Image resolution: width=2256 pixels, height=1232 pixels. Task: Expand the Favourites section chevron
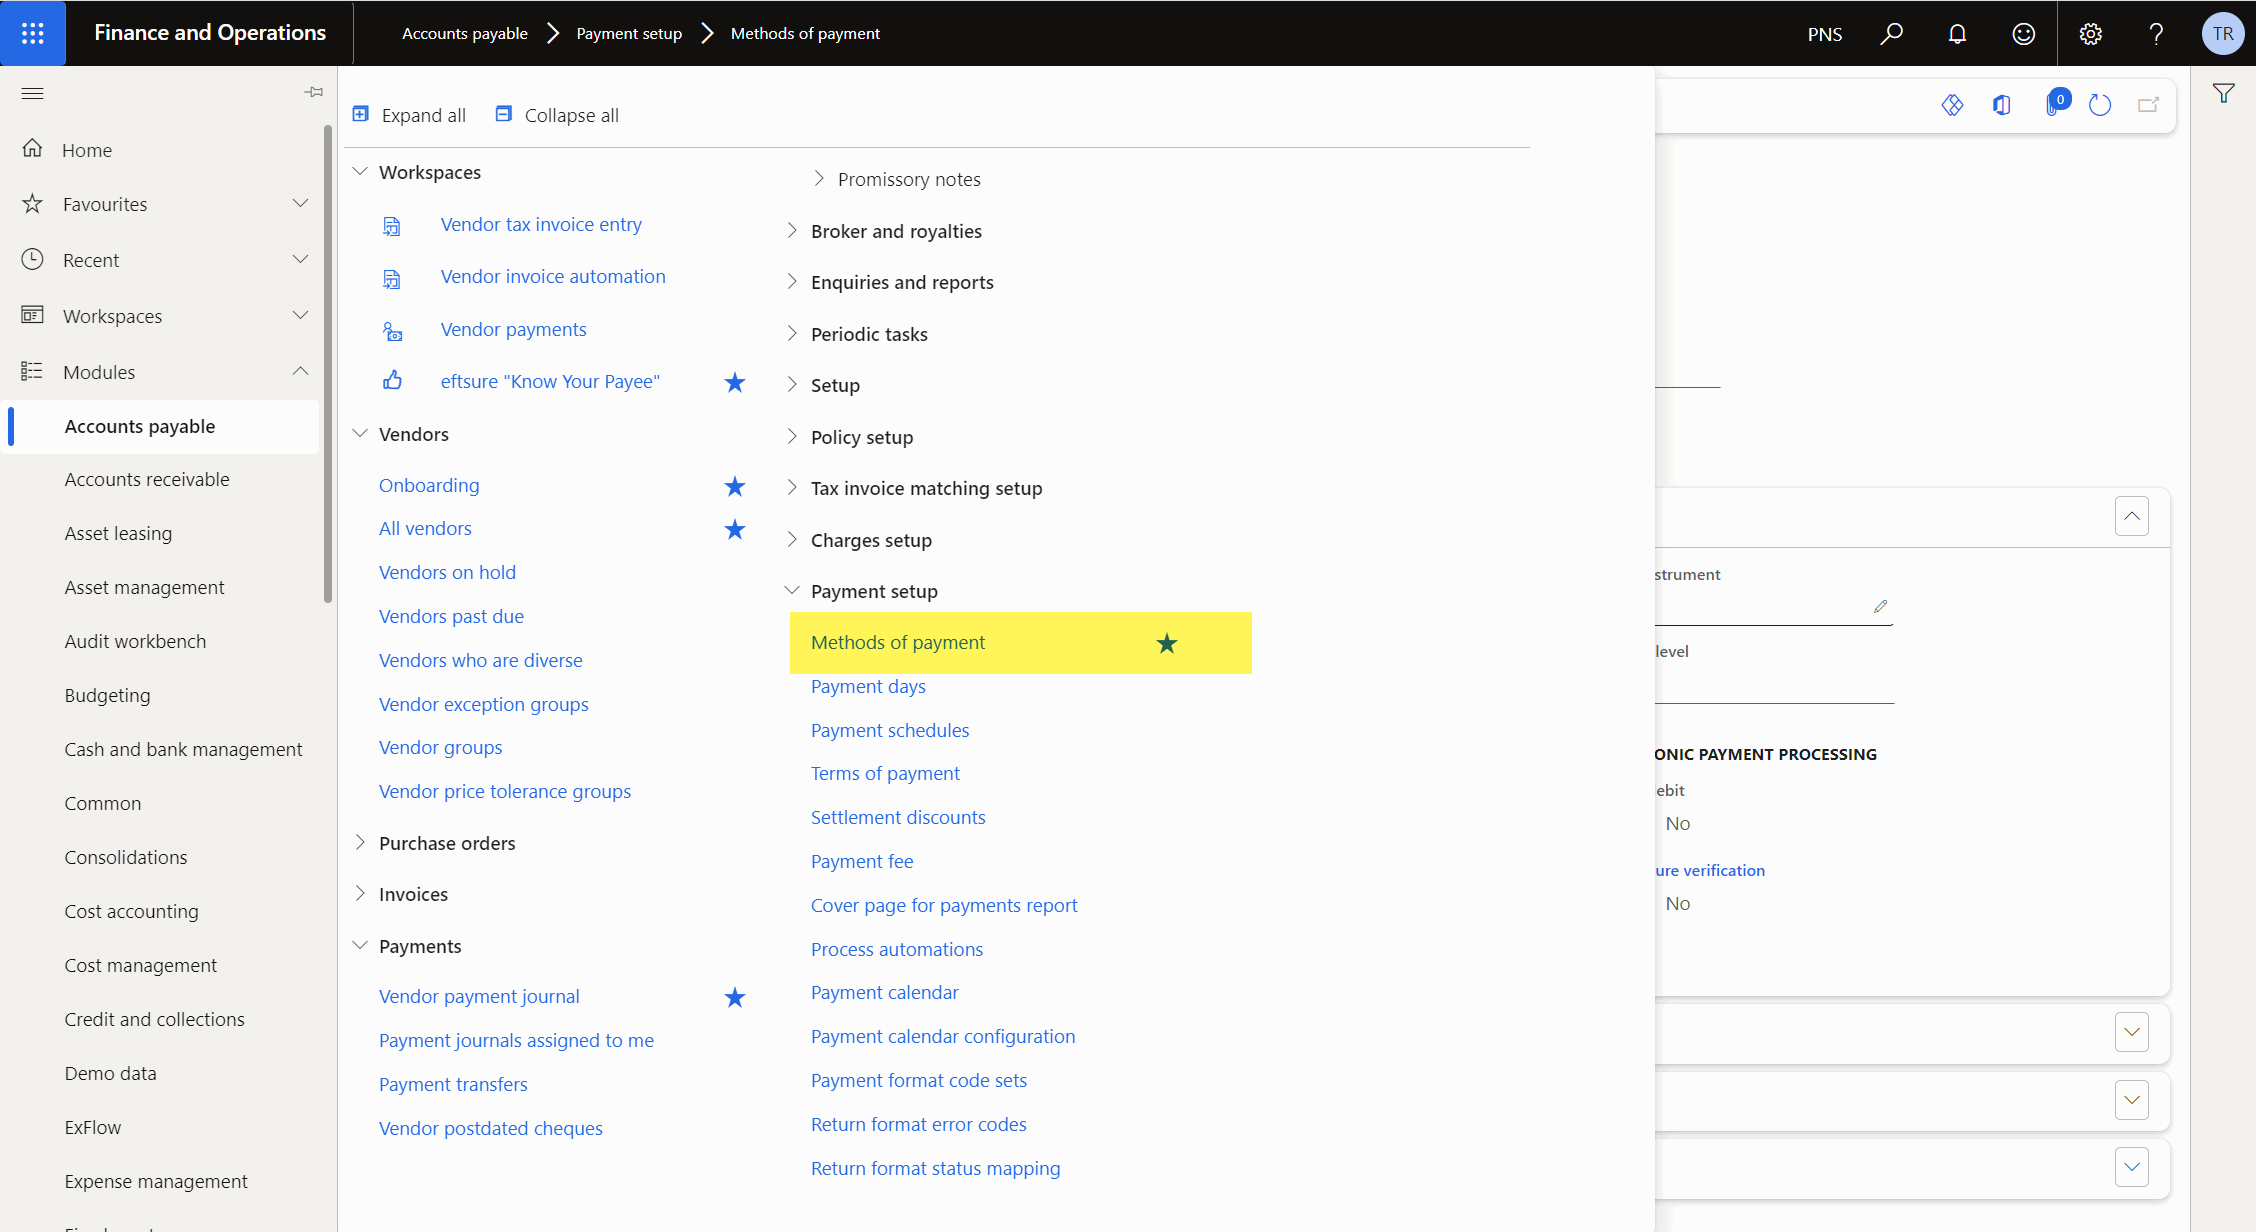coord(300,203)
